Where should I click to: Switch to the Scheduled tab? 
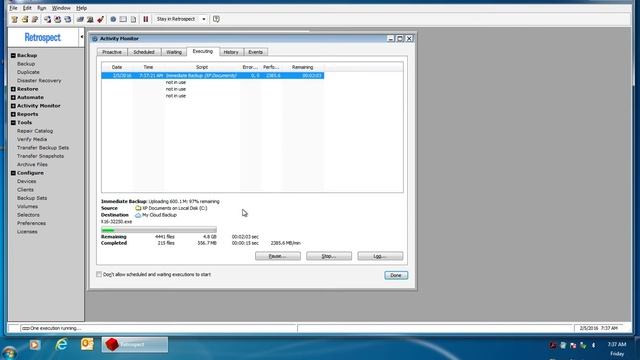(144, 52)
